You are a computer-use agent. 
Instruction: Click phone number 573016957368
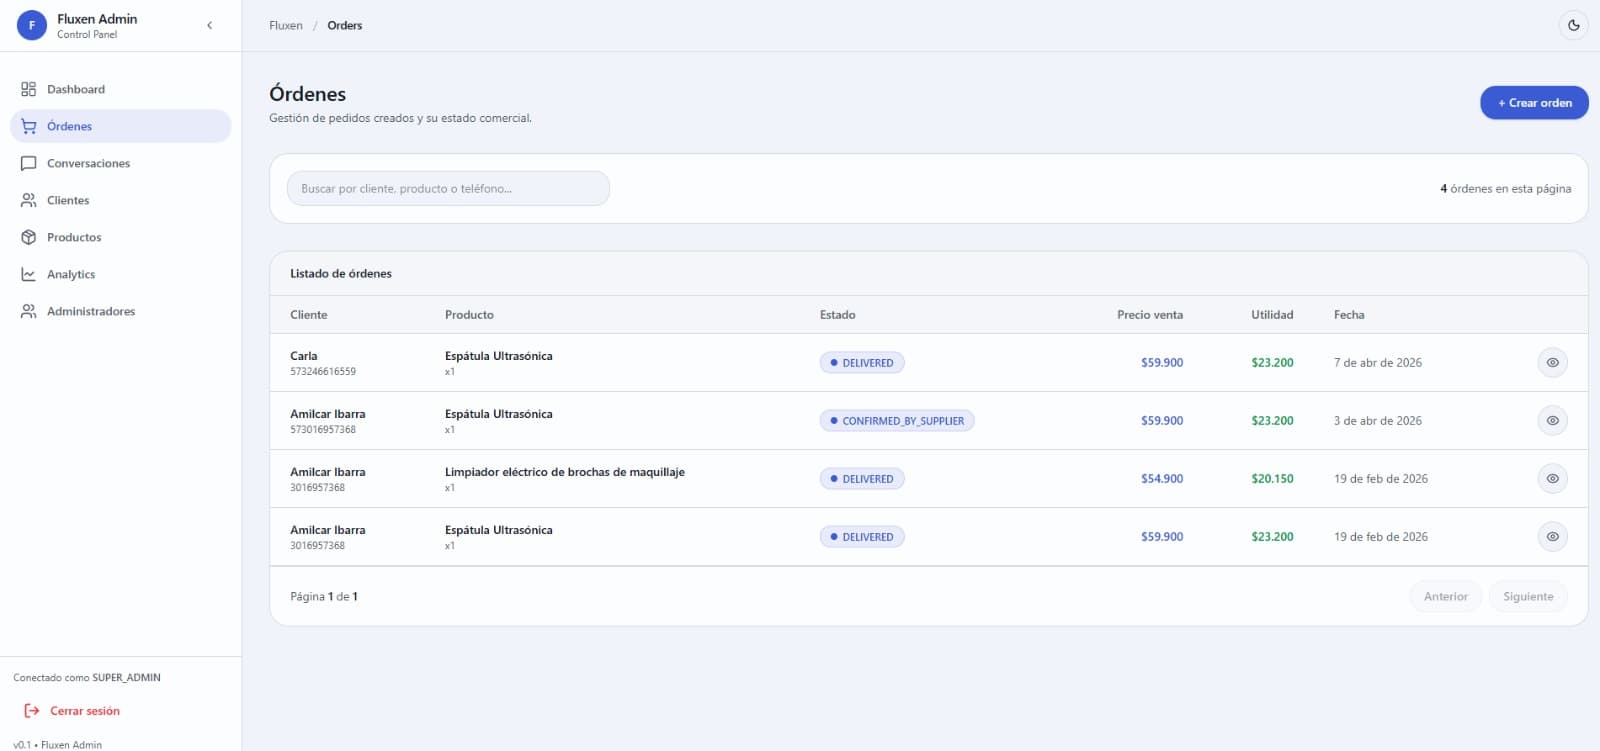click(323, 430)
